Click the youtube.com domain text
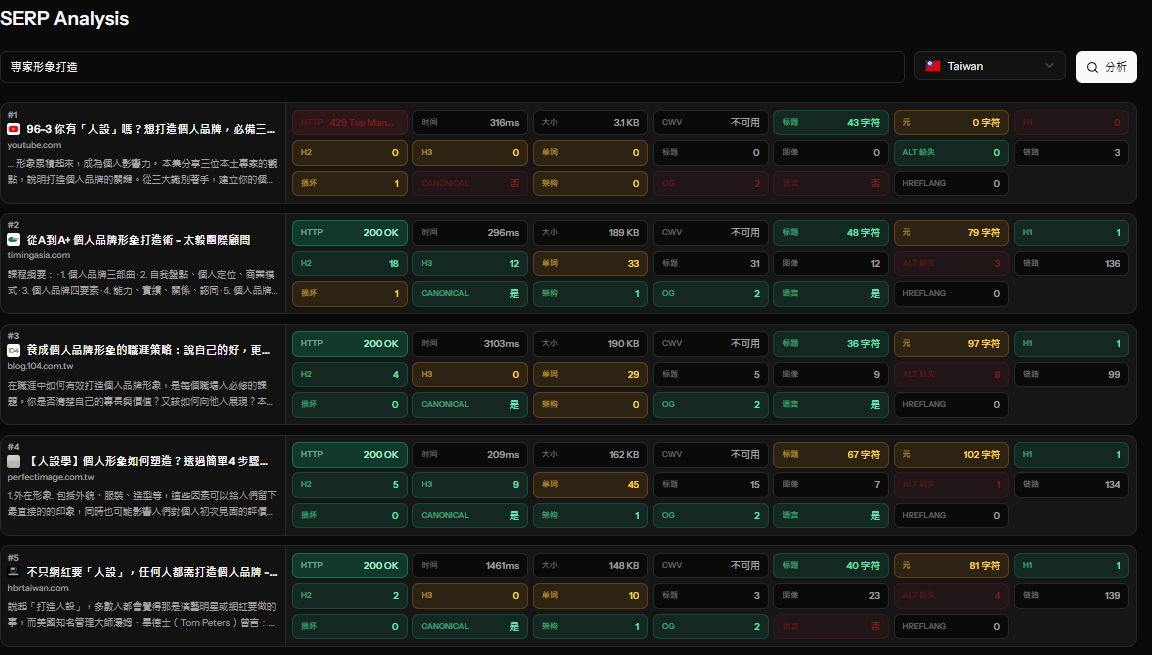 (35, 145)
